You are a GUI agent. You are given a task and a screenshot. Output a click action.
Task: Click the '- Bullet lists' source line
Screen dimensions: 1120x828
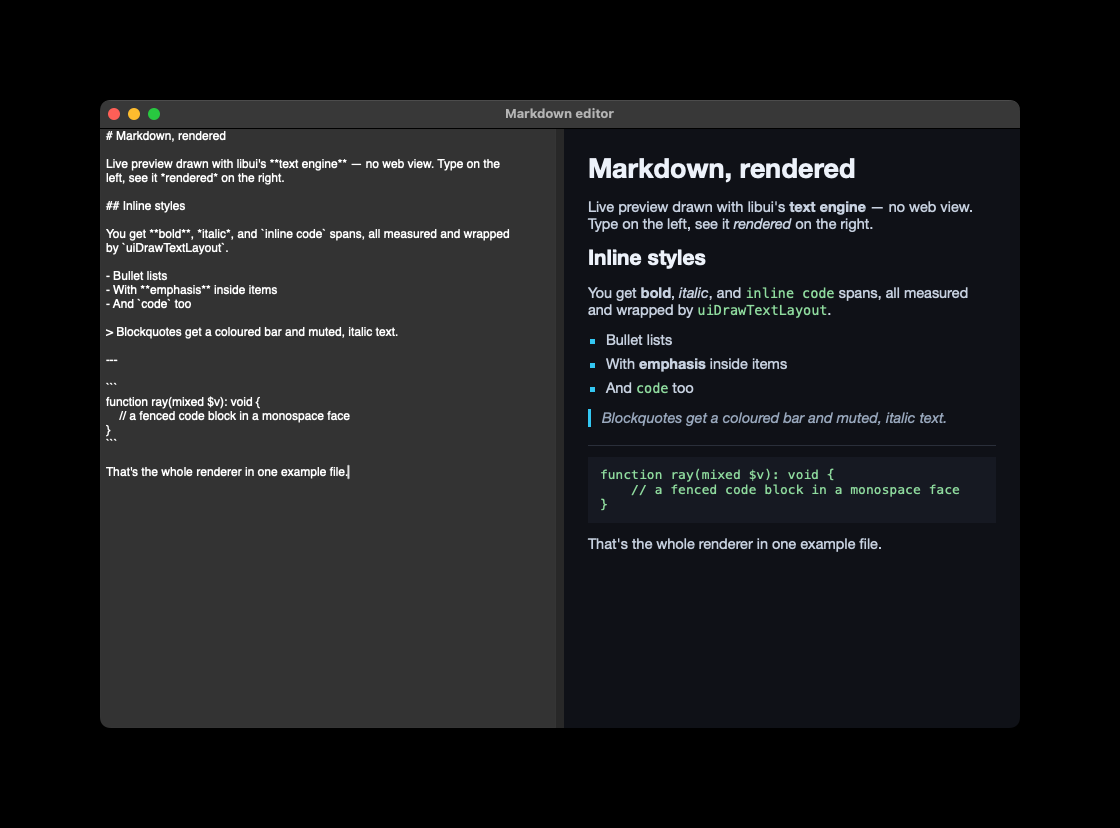pos(136,276)
